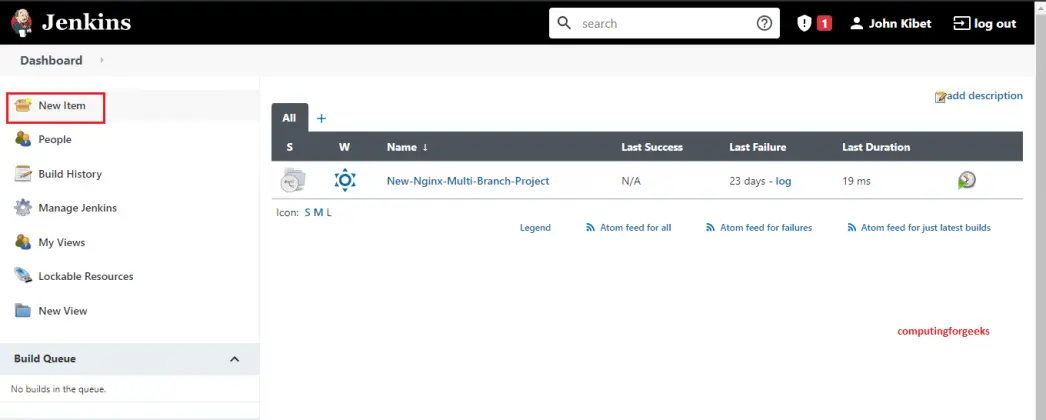Open New Item in the sidebar
The width and height of the screenshot is (1046, 420).
[x=62, y=106]
